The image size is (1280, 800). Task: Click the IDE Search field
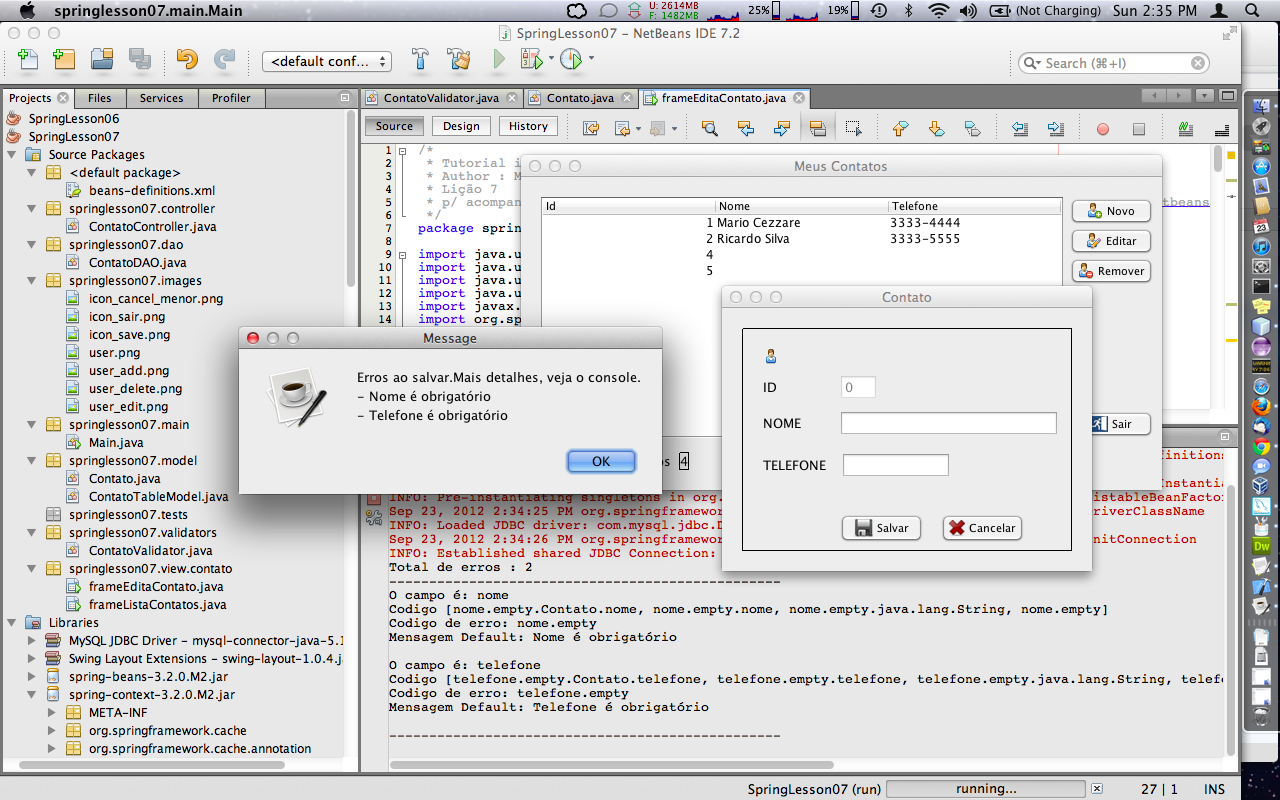[1114, 63]
